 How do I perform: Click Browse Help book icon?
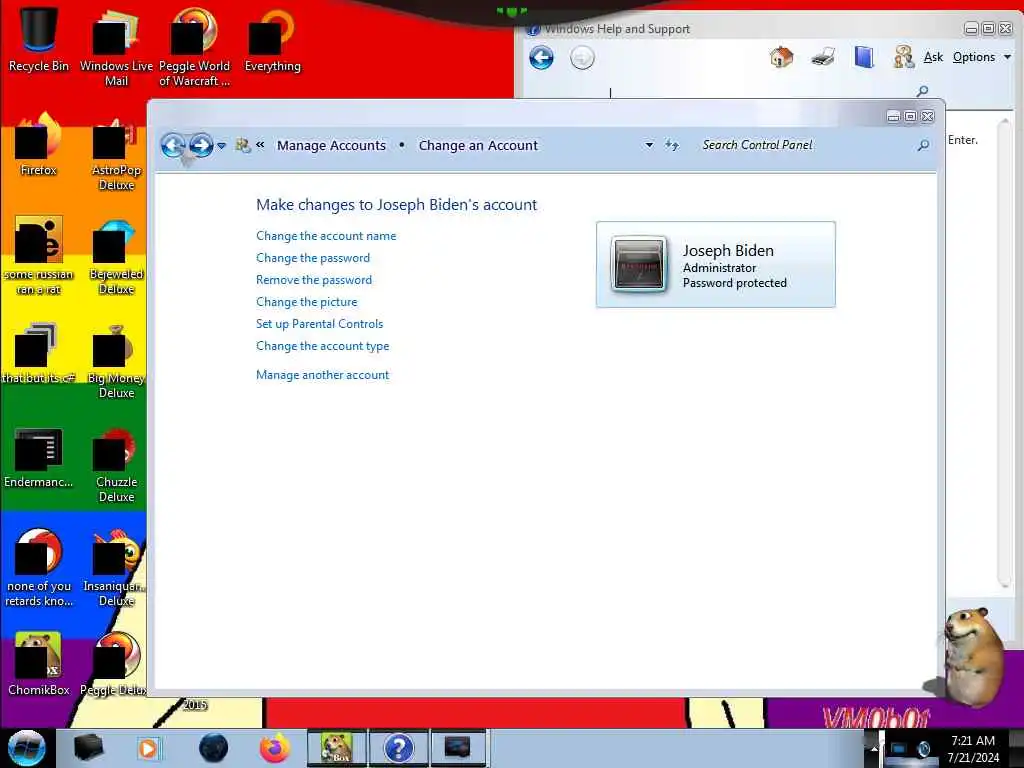coord(863,57)
